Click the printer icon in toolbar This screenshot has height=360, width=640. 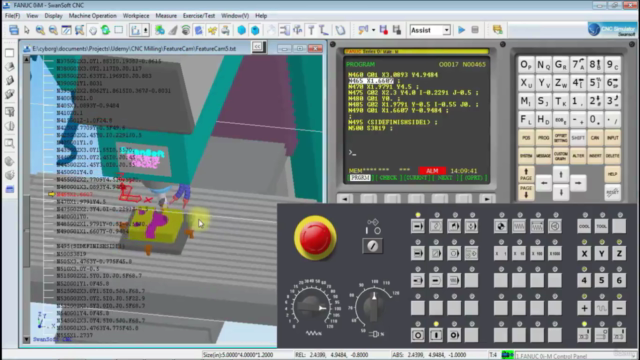pyautogui.click(x=225, y=30)
